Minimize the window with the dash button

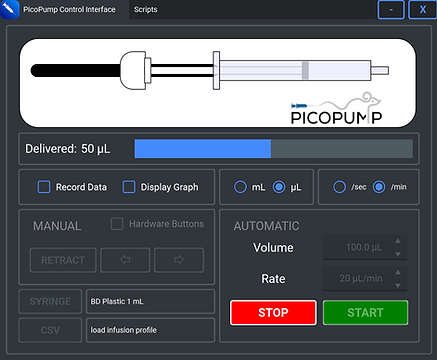tap(391, 9)
